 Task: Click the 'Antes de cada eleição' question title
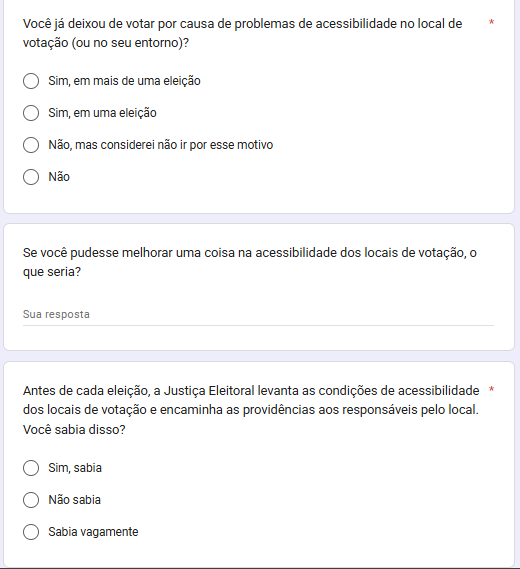(251, 410)
